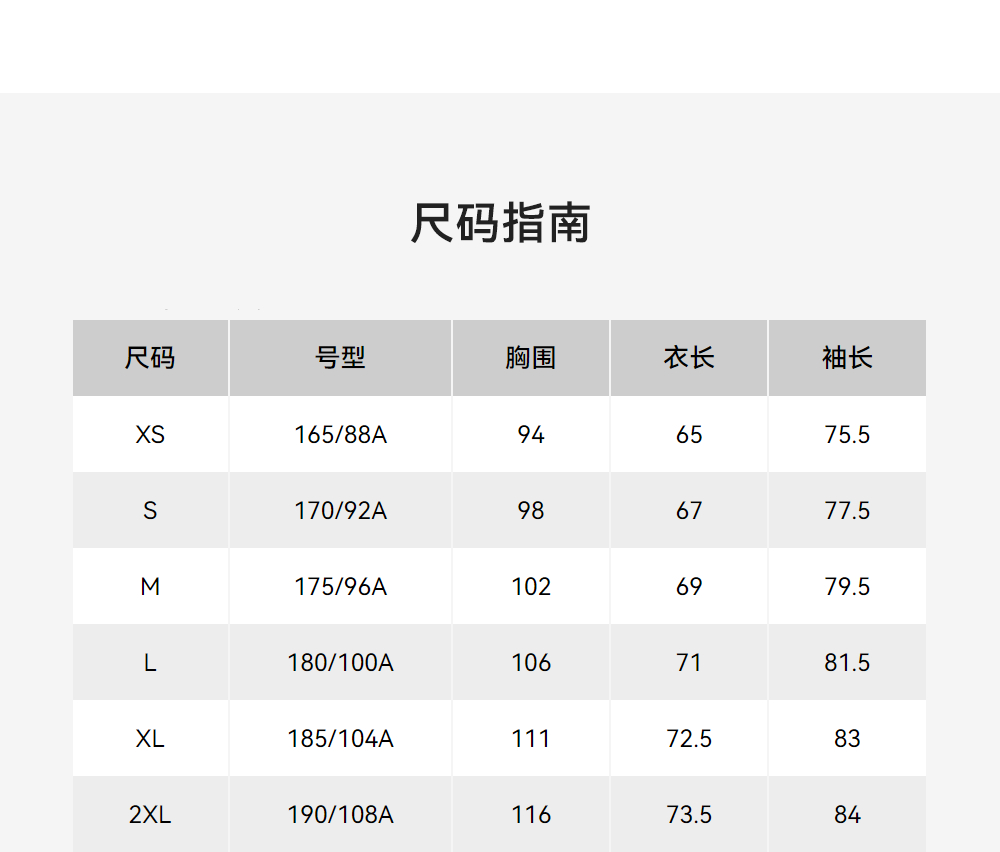This screenshot has height=852, width=1000.
Task: Click the 180/100A cell
Action: 341,663
